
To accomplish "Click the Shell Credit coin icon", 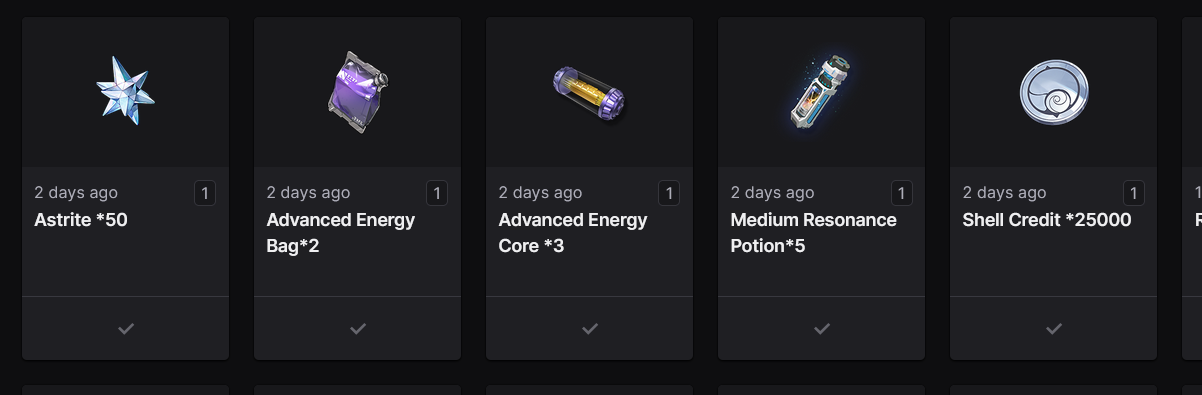I will 1053,91.
